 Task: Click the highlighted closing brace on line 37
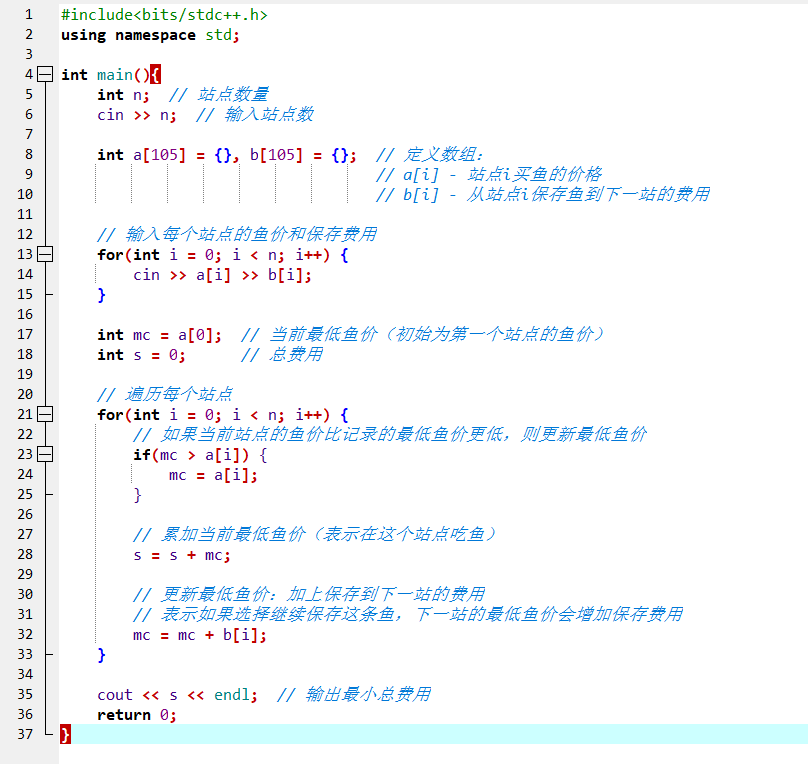[x=65, y=734]
